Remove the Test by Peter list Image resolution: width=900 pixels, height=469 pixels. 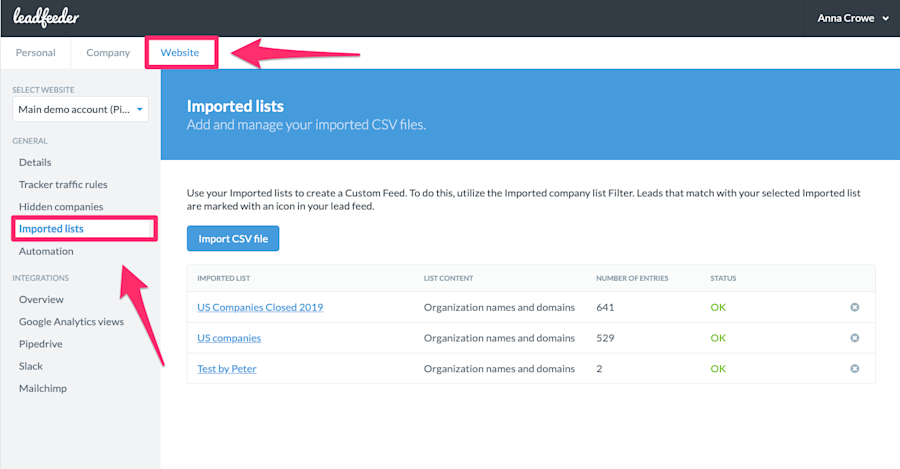855,369
